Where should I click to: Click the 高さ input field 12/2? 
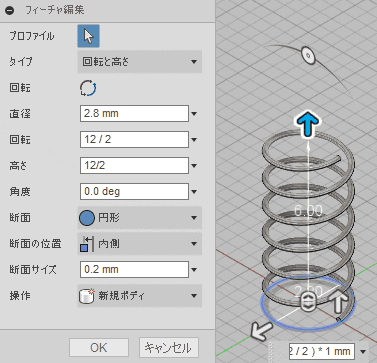click(134, 165)
